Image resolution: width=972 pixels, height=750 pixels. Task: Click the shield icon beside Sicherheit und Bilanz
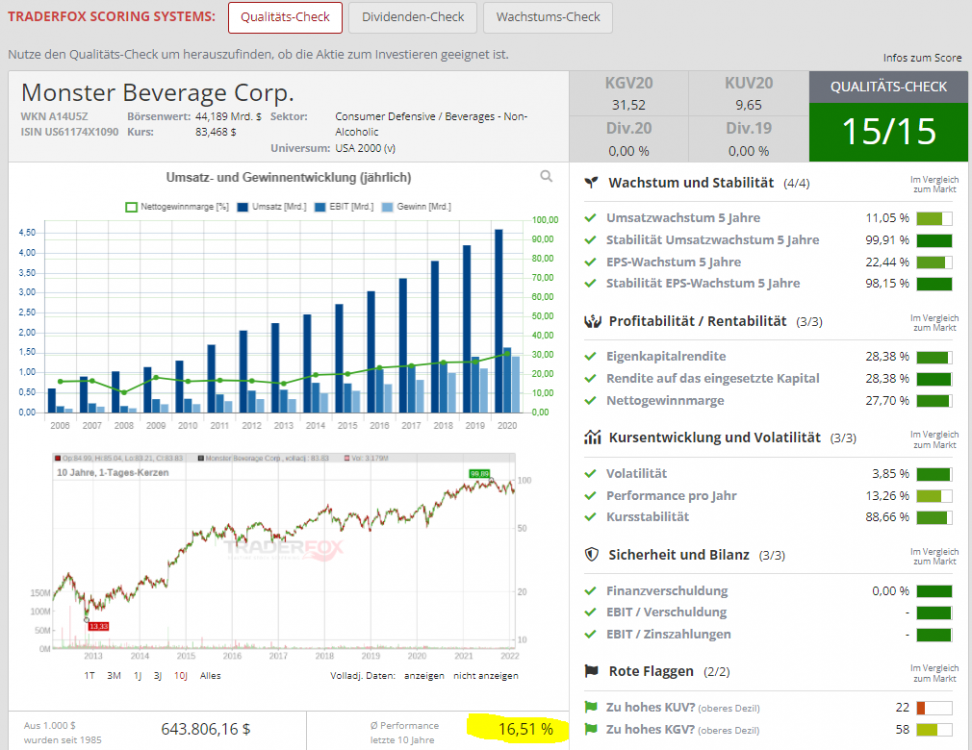(x=591, y=554)
